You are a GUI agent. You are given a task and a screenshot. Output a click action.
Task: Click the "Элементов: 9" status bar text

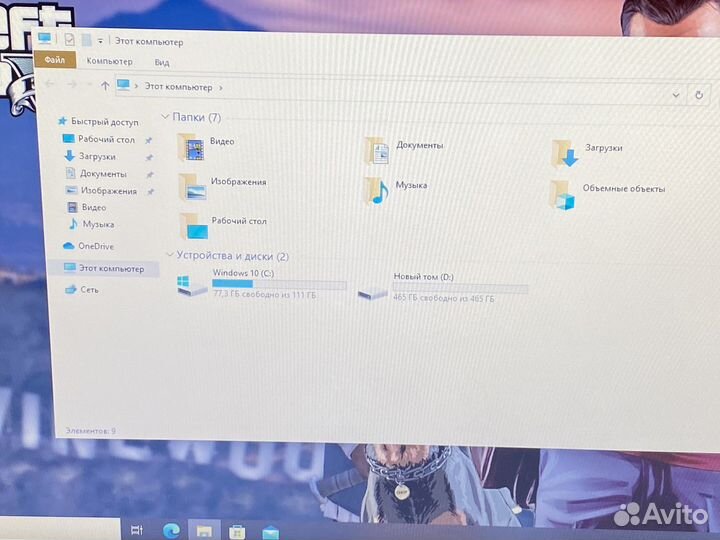(x=90, y=431)
